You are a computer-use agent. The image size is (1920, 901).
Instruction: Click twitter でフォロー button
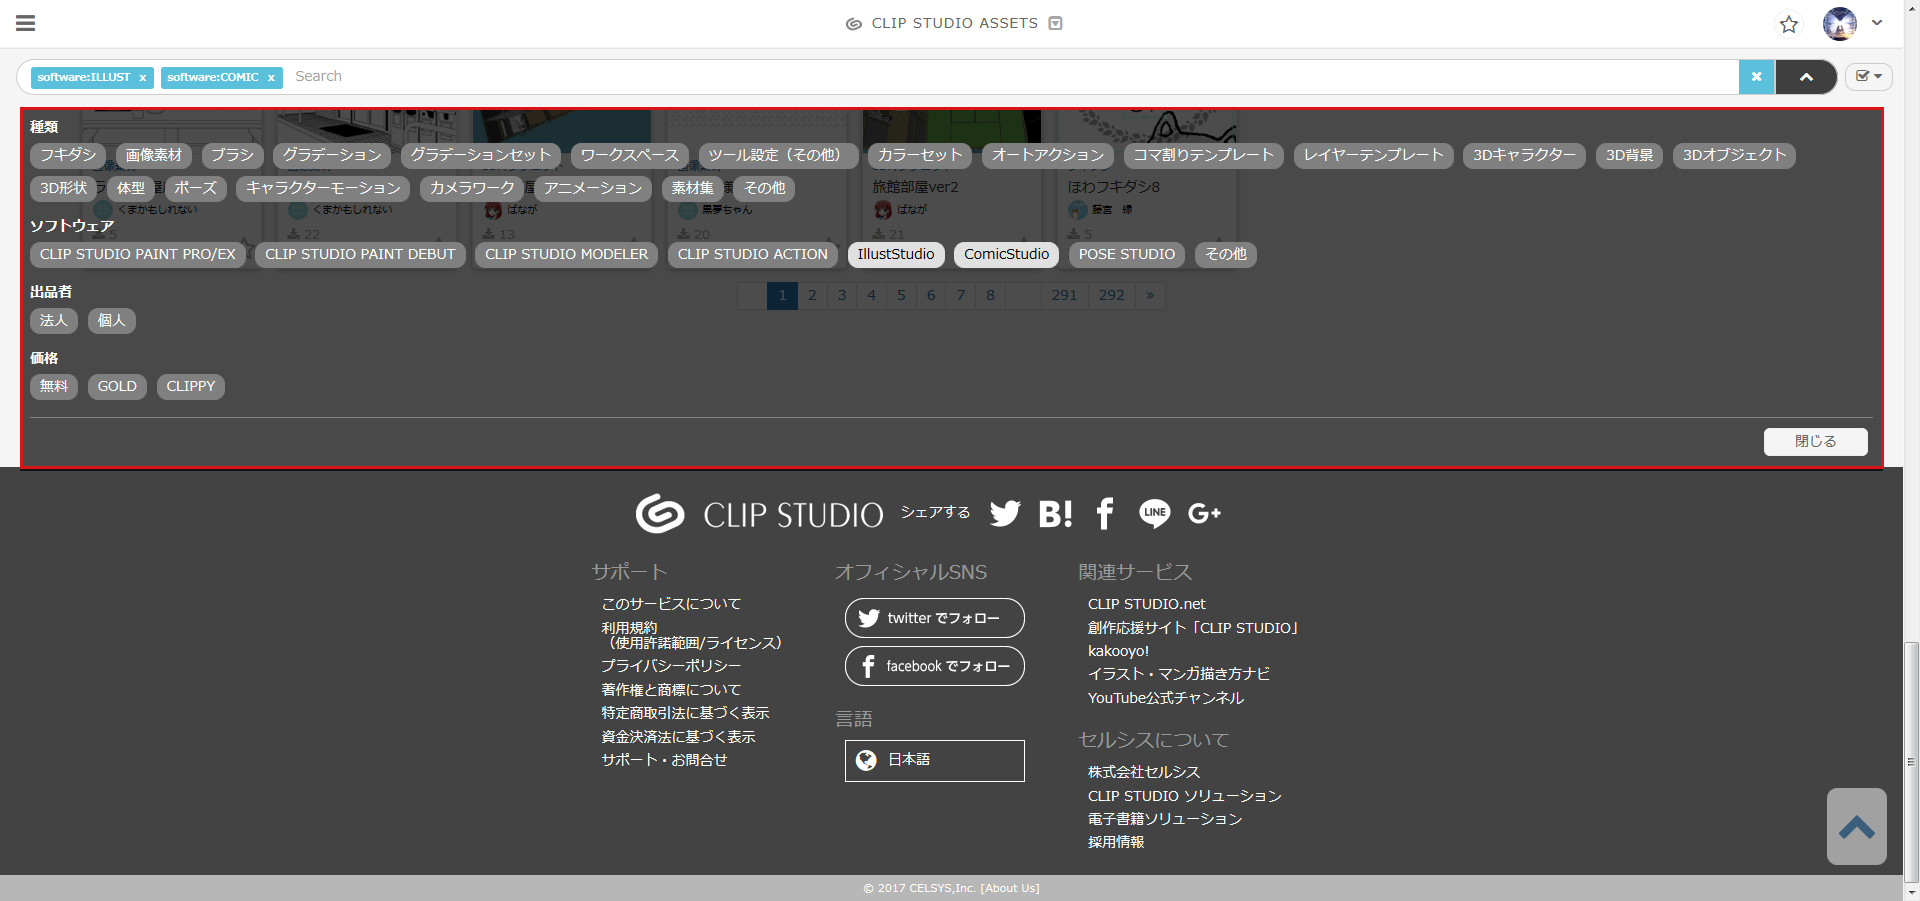pyautogui.click(x=935, y=618)
